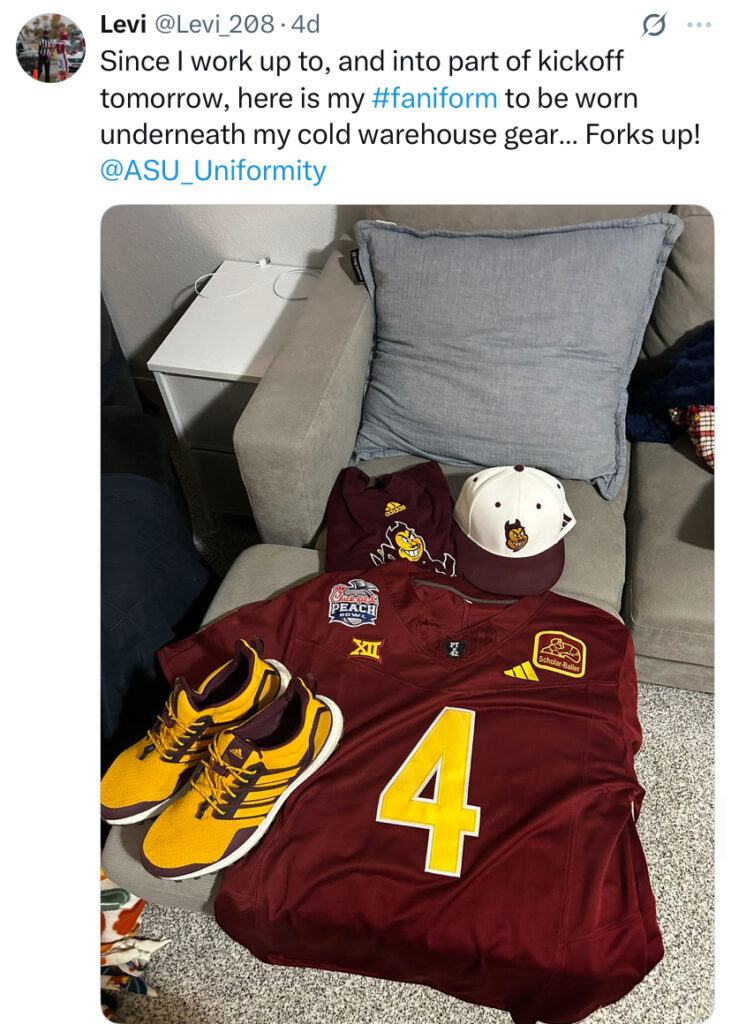Click the Big XII logo on jersey
Image resolution: width=731 pixels, height=1024 pixels.
366,648
